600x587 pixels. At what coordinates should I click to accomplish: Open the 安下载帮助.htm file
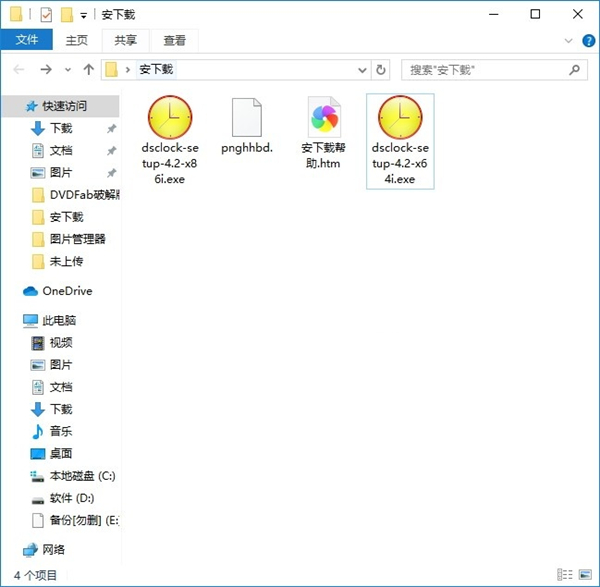324,118
